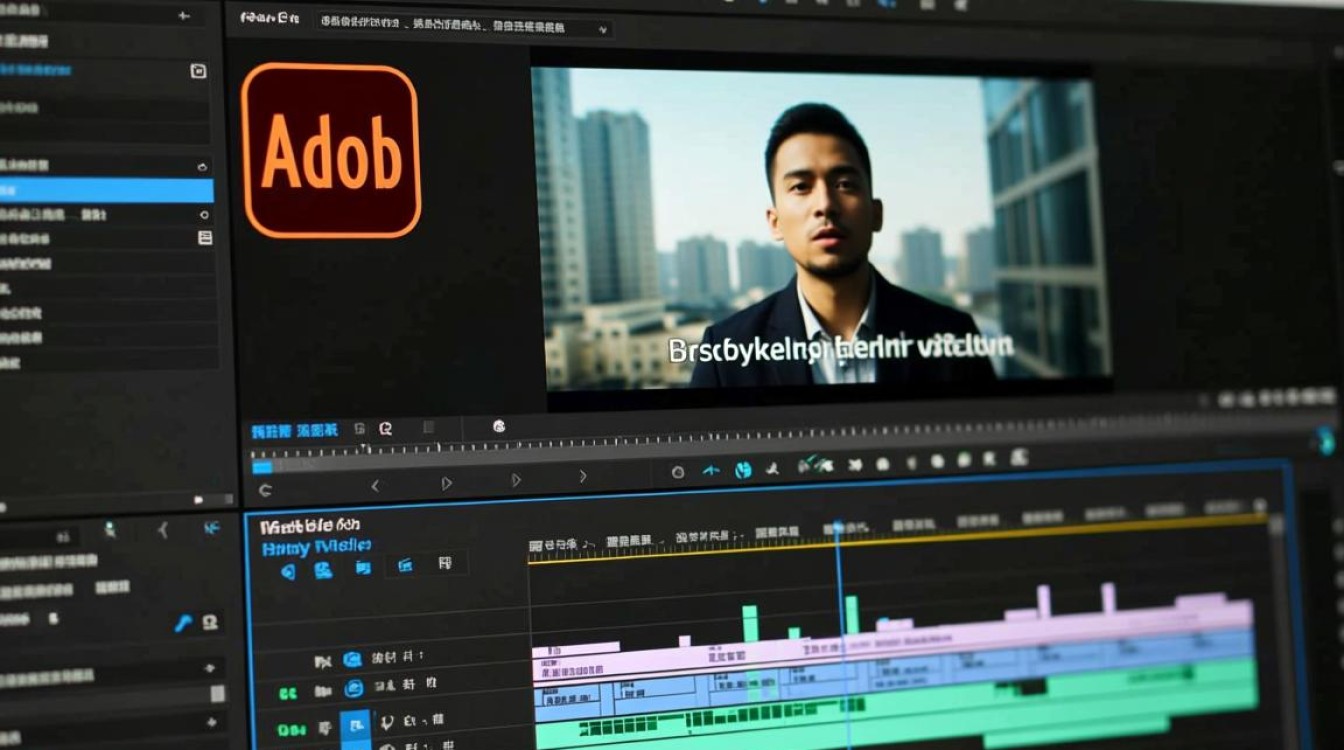The height and width of the screenshot is (750, 1344).
Task: Click the blue sequence name in timeline header
Action: (x=316, y=546)
